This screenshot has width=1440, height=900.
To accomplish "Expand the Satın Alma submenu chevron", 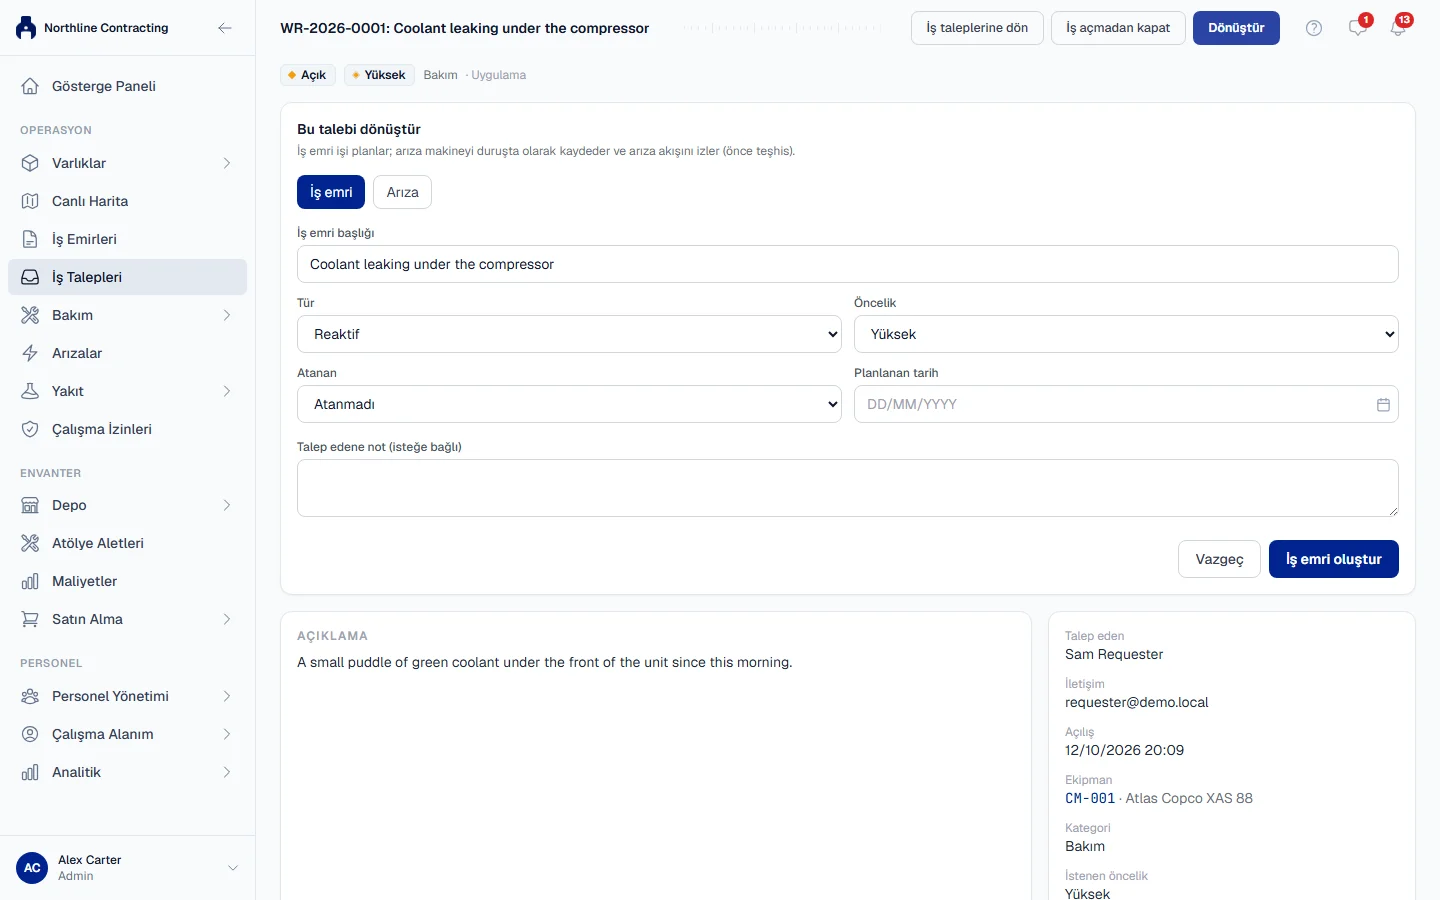I will coord(227,619).
